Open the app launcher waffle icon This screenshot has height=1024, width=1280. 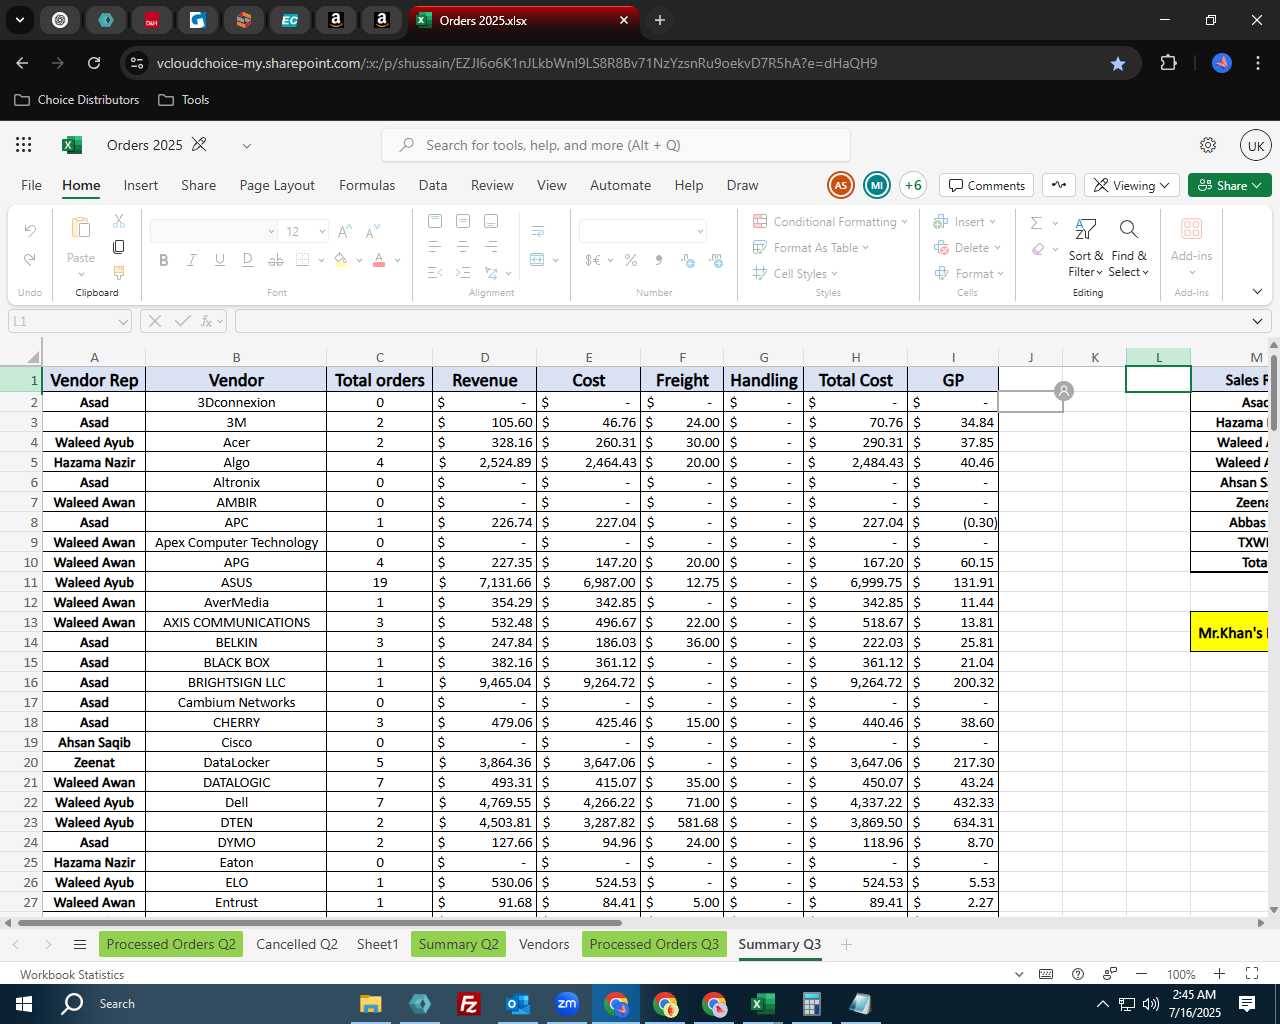[x=24, y=145]
